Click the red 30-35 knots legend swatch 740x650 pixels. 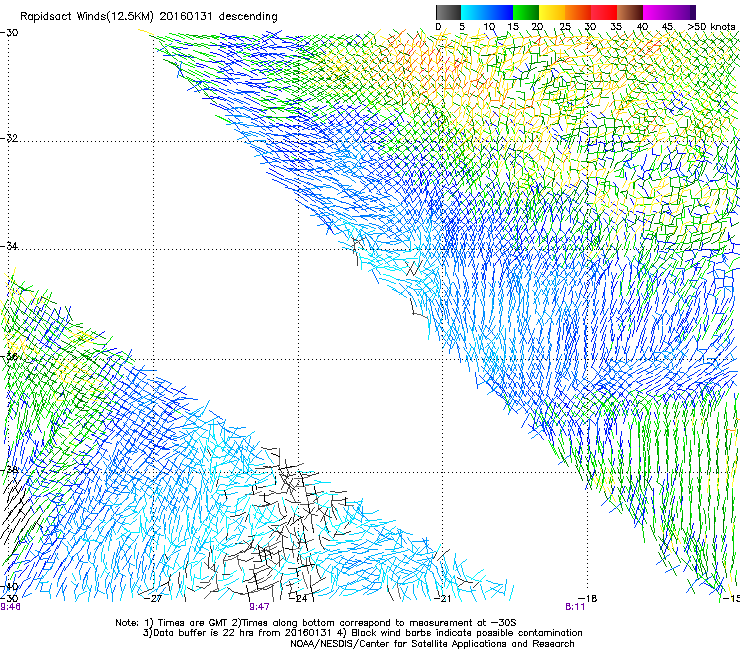tap(604, 12)
